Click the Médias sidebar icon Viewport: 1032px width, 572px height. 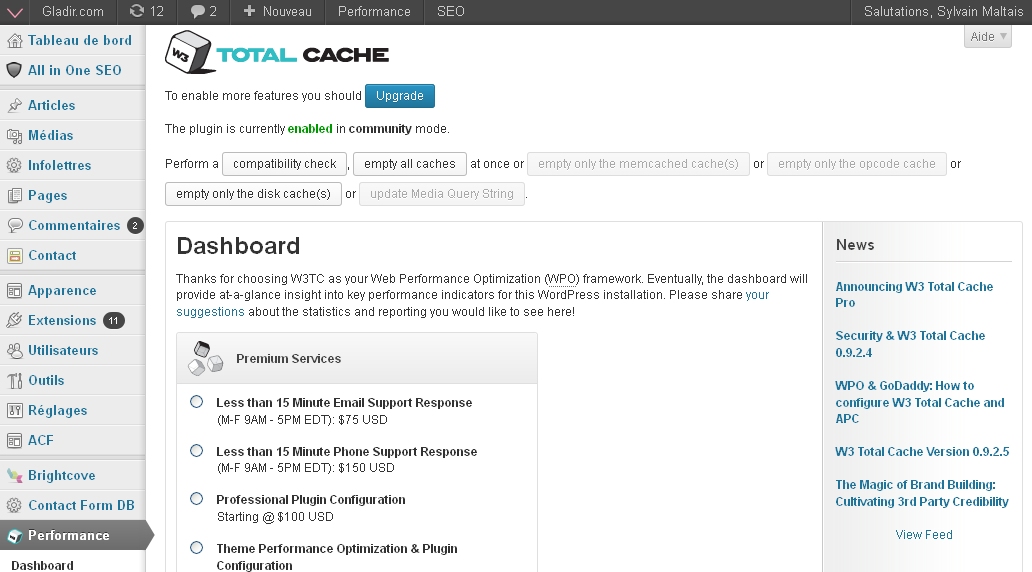click(x=14, y=136)
